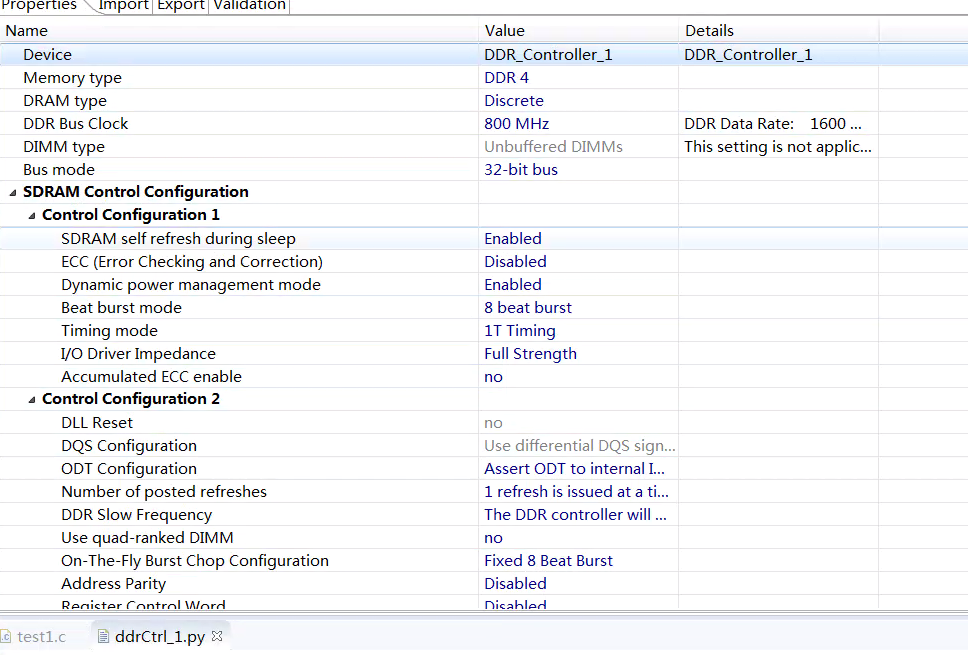The image size is (968, 655).
Task: Select the Timing mode row
Action: point(109,331)
